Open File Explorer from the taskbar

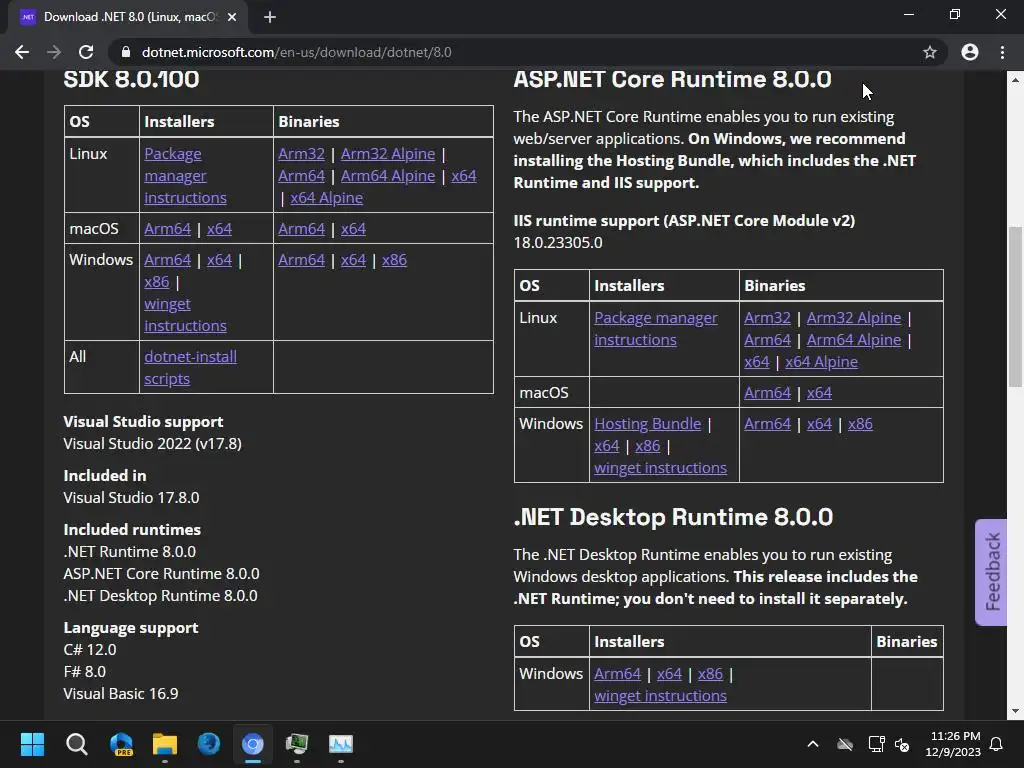pyautogui.click(x=165, y=744)
